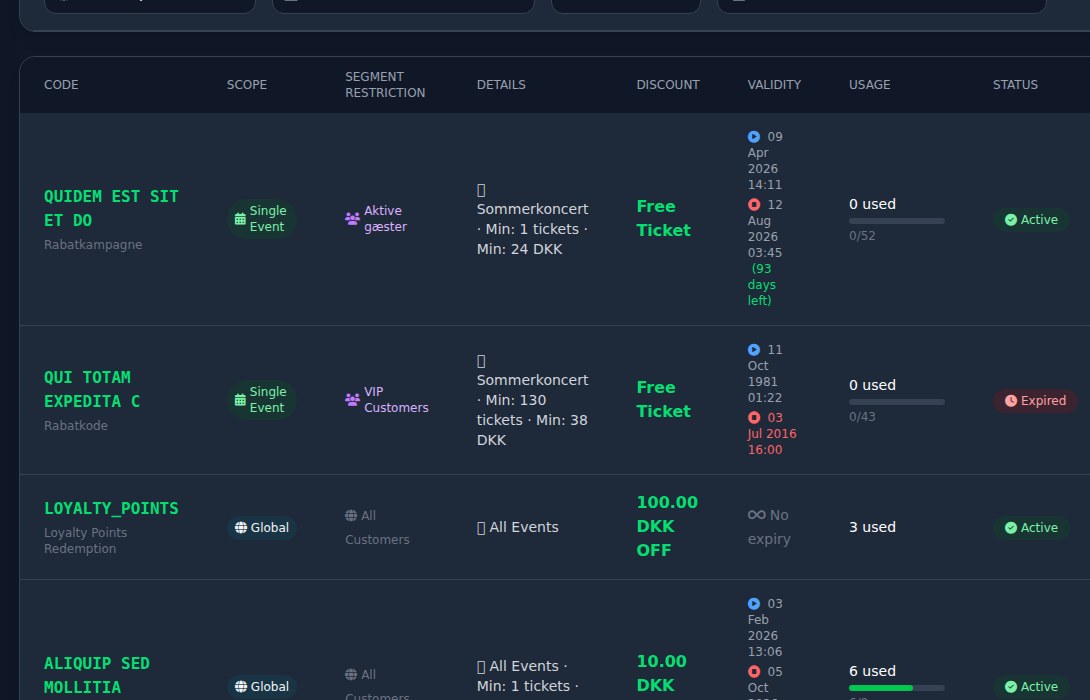Click the red end-date icon next to 12 Aug 2026

coord(754,205)
